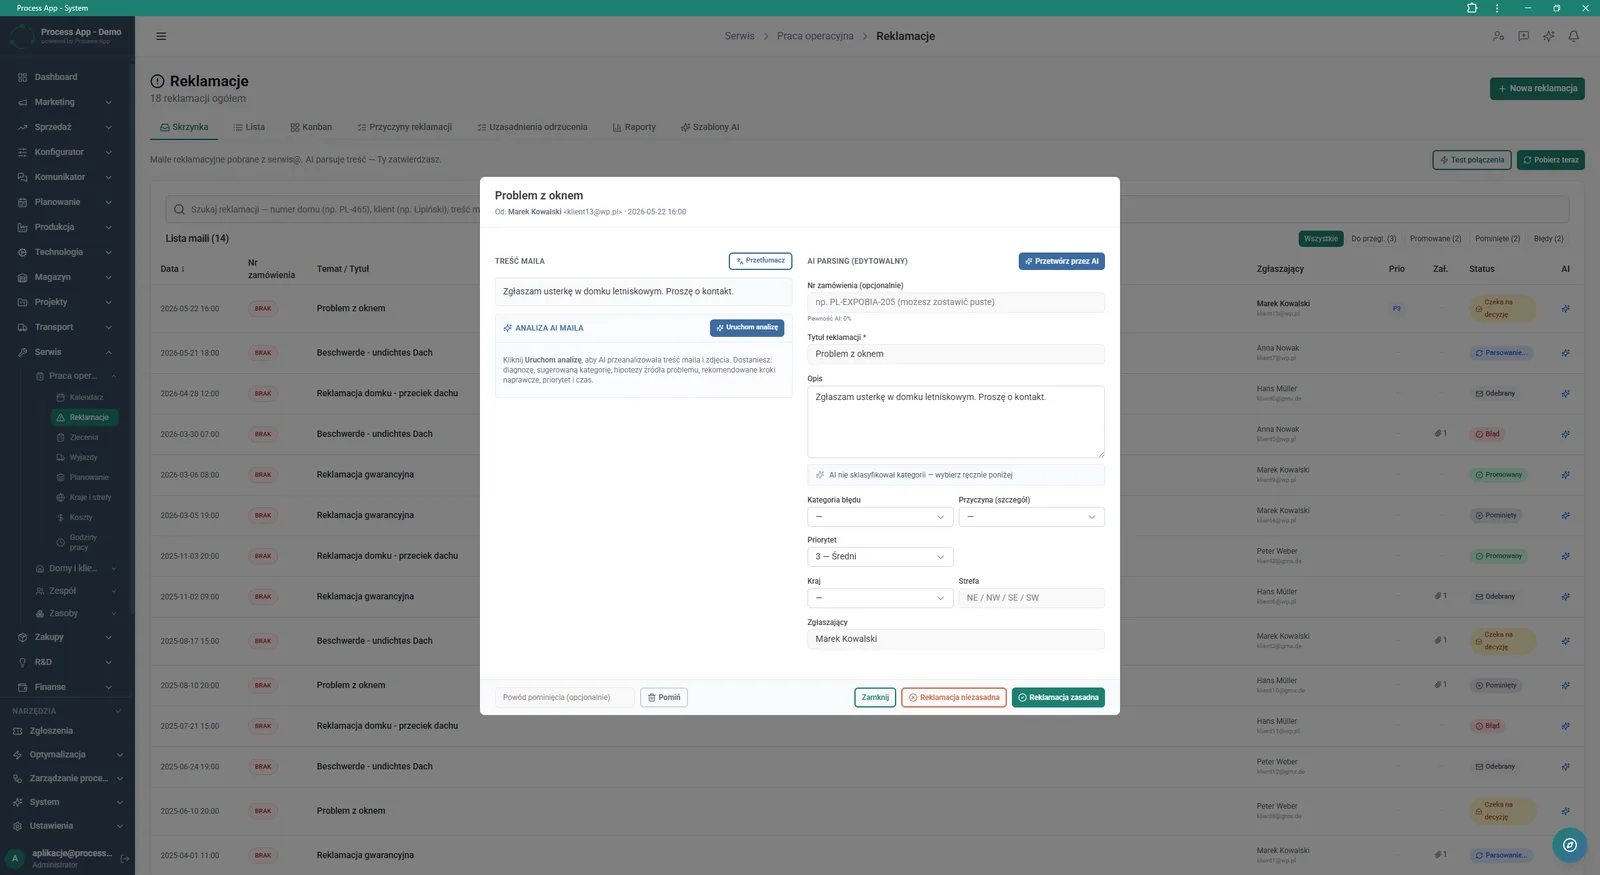This screenshot has width=1600, height=875.
Task: Click Przetwórz przez AI button
Action: pyautogui.click(x=1061, y=261)
